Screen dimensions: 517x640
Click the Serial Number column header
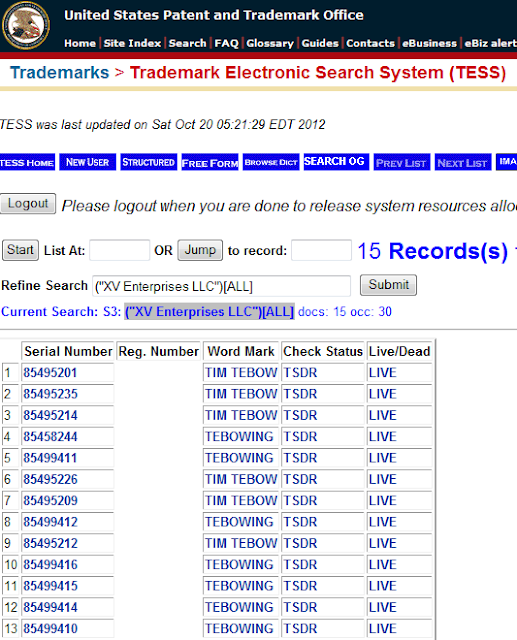click(68, 351)
